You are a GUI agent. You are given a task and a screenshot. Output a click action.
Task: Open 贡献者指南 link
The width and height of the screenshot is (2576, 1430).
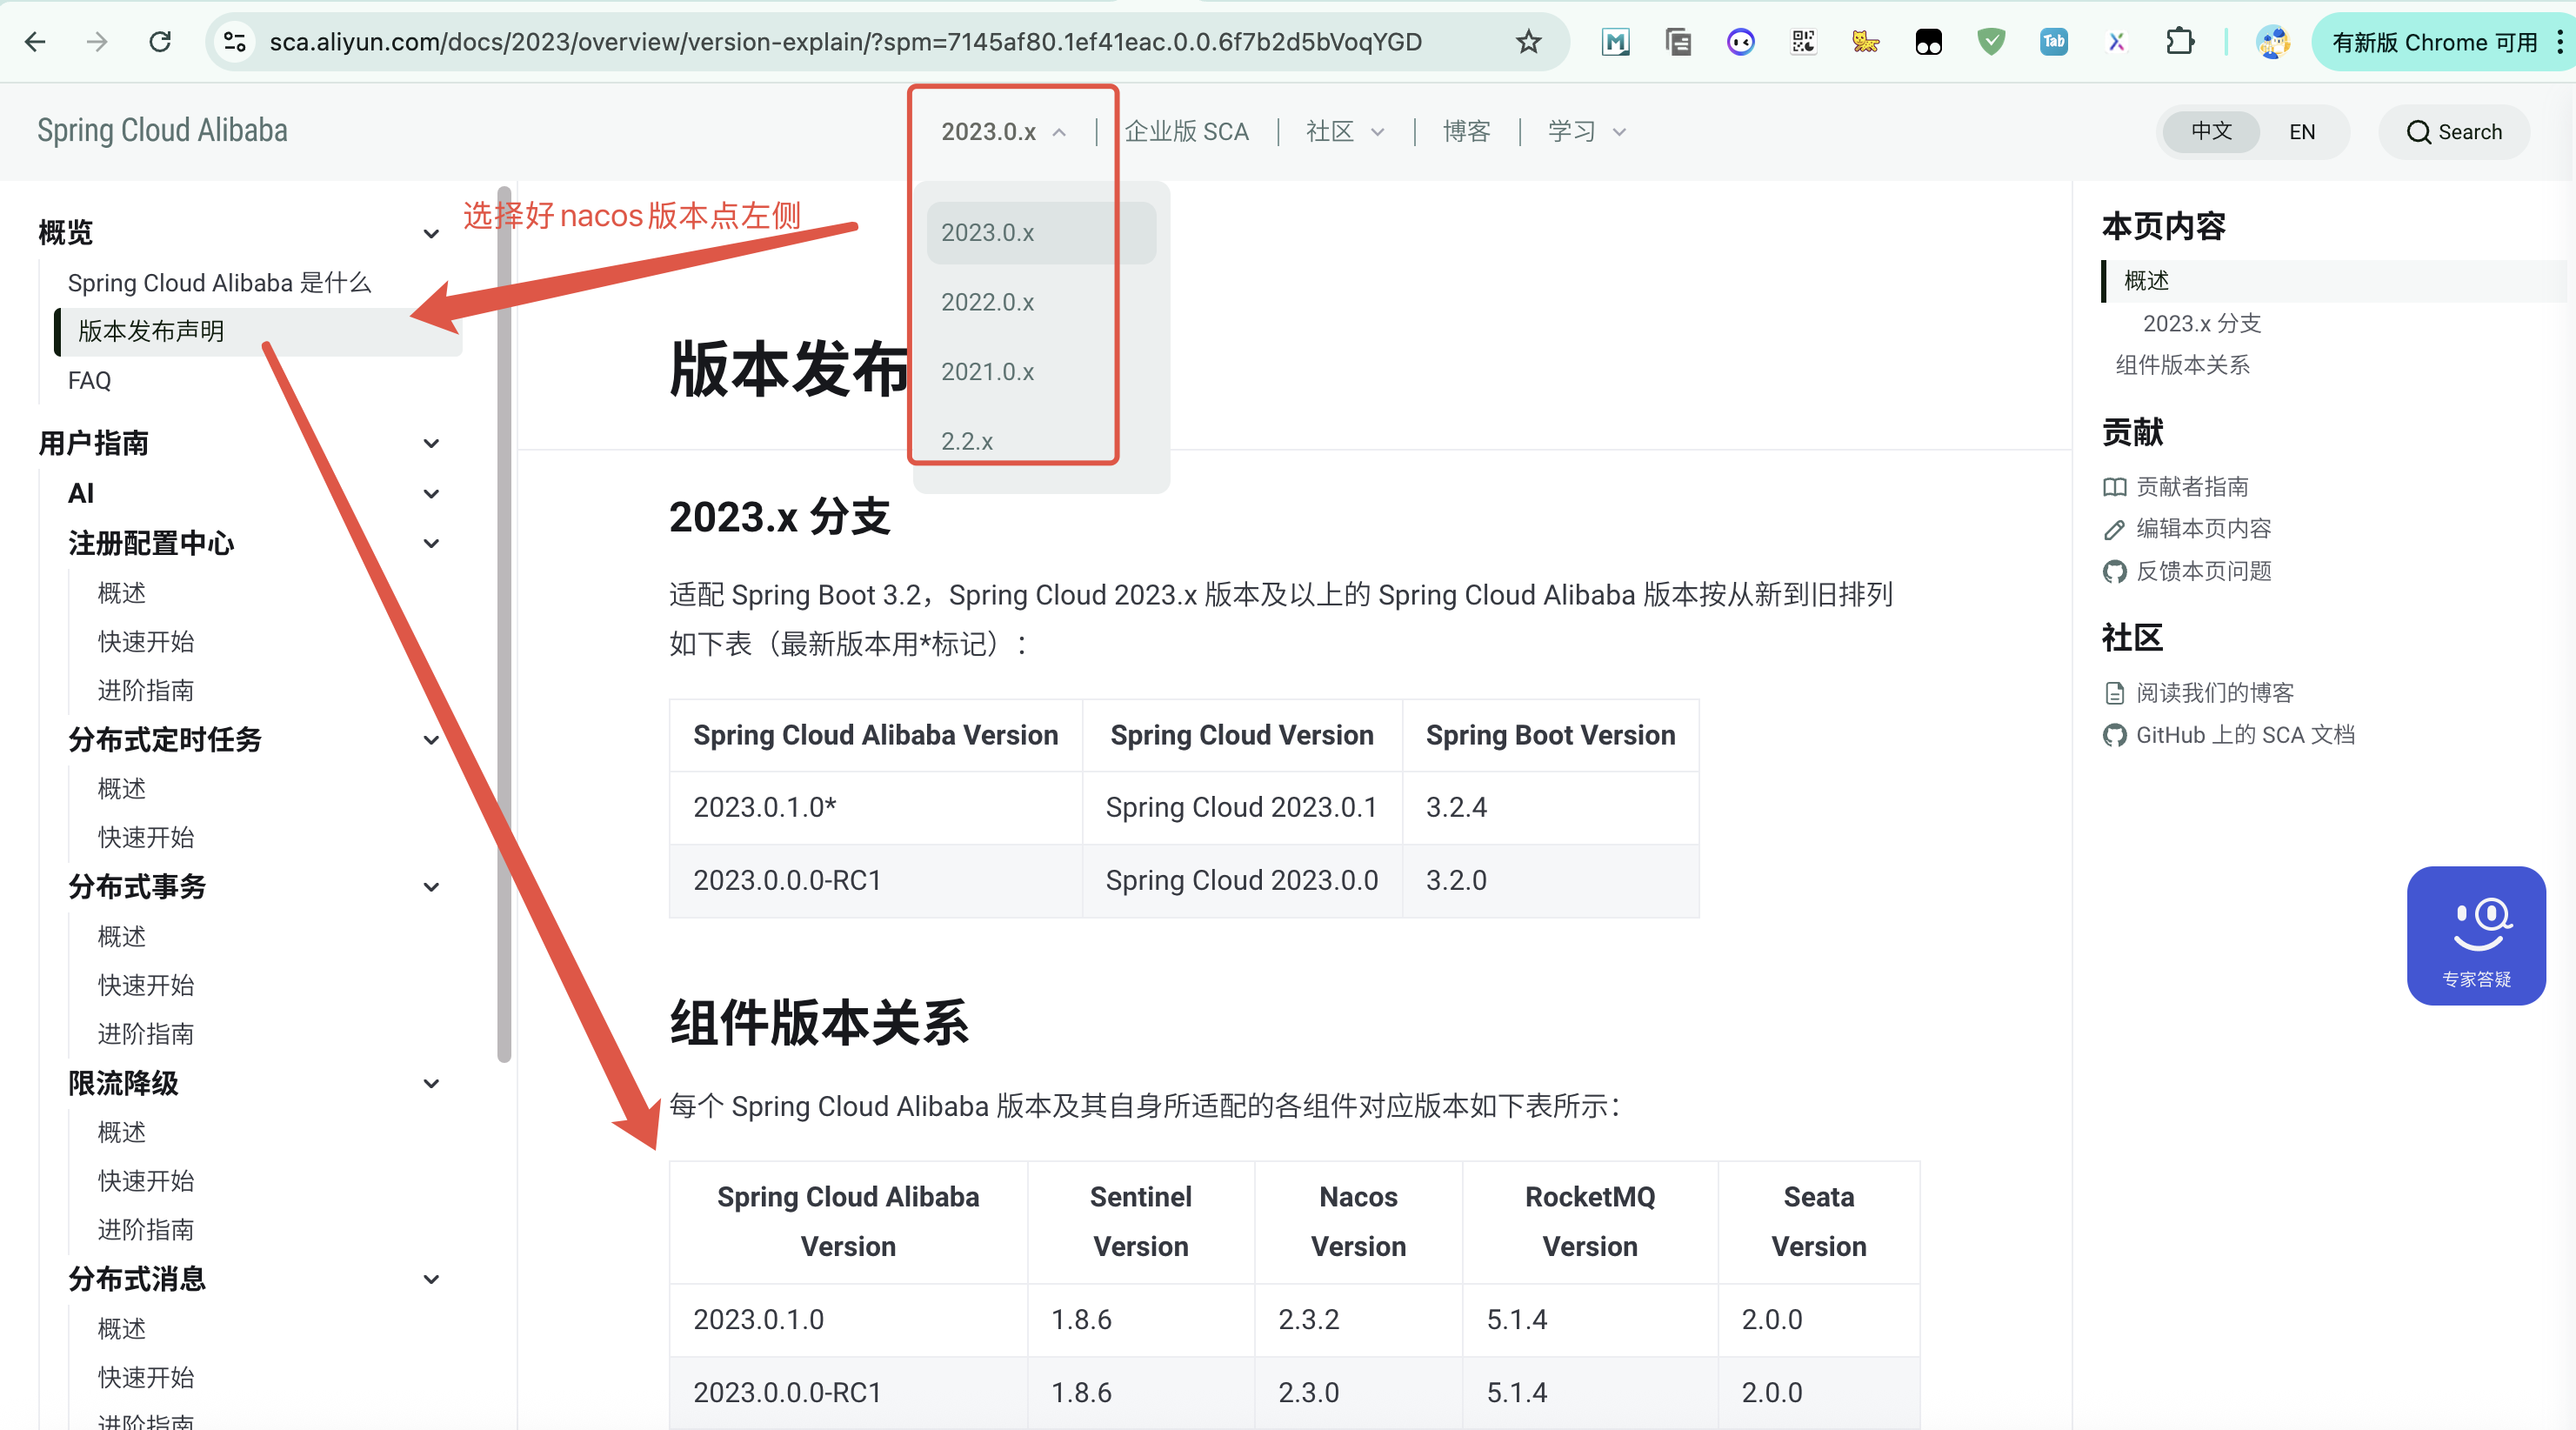(2178, 487)
